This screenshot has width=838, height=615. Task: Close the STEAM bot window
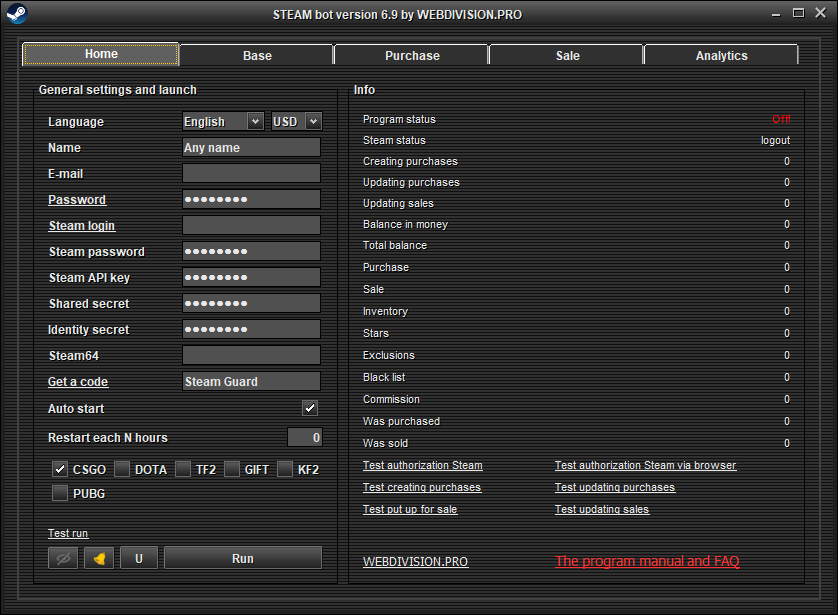819,14
